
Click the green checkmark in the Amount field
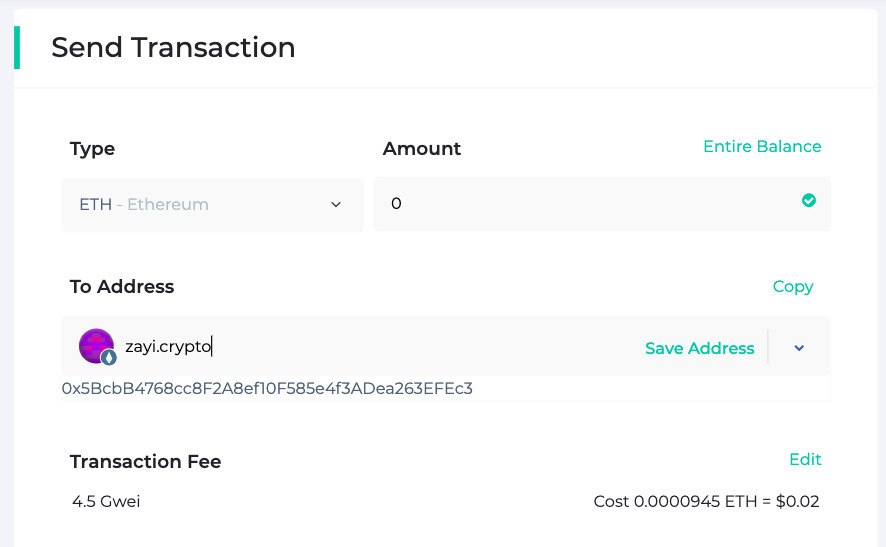click(x=809, y=201)
